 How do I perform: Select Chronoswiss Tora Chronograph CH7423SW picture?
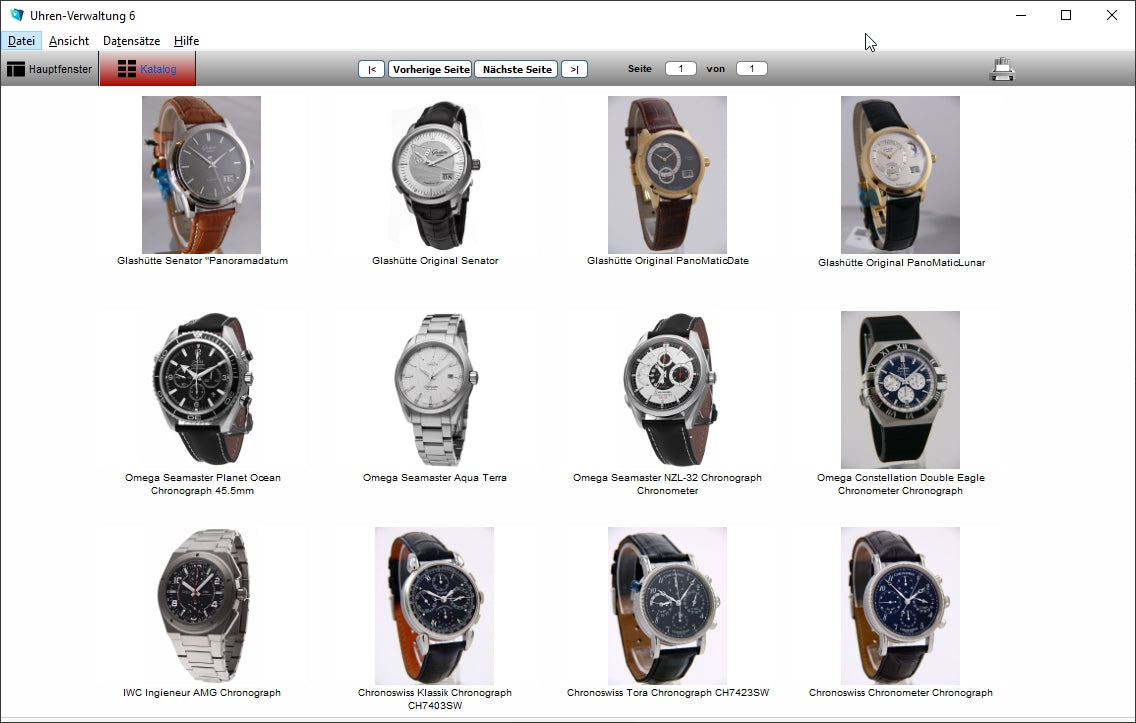pos(667,606)
